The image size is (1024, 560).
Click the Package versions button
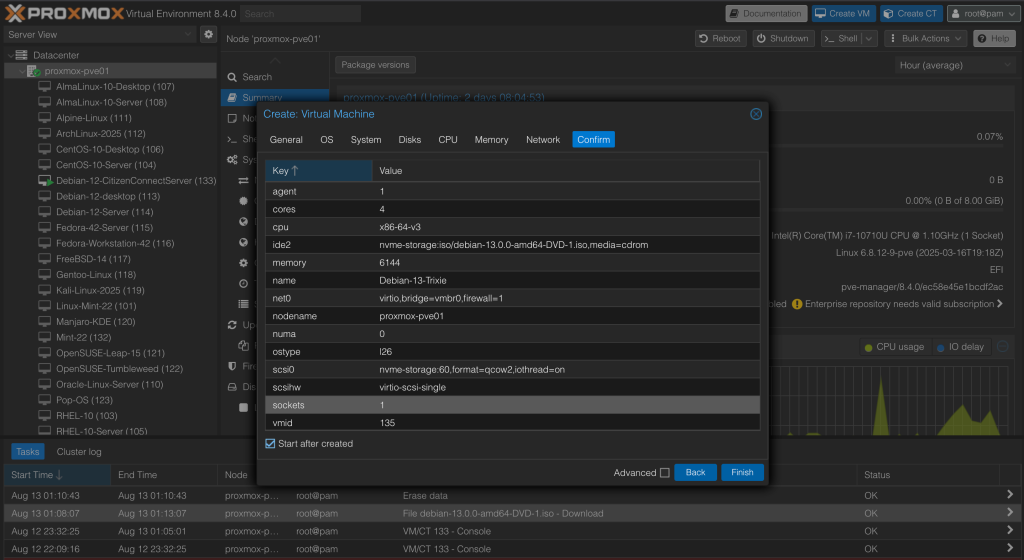[x=376, y=65]
